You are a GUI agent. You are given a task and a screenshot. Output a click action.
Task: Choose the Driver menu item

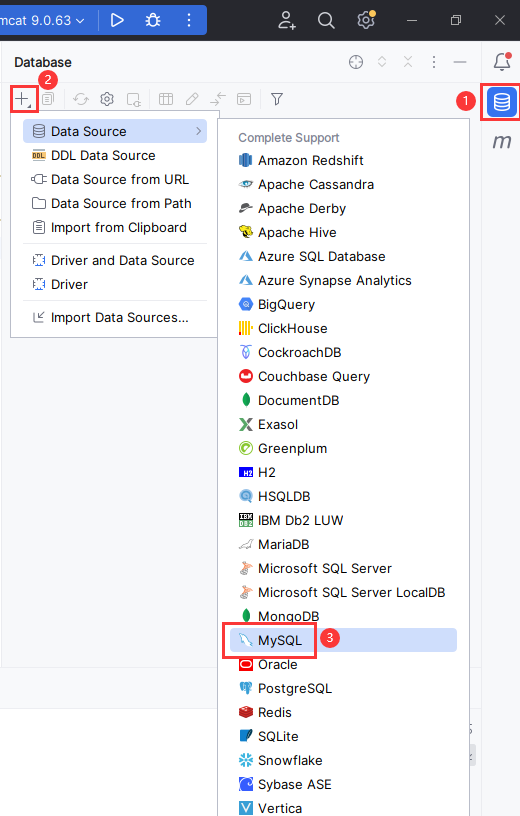[115, 284]
